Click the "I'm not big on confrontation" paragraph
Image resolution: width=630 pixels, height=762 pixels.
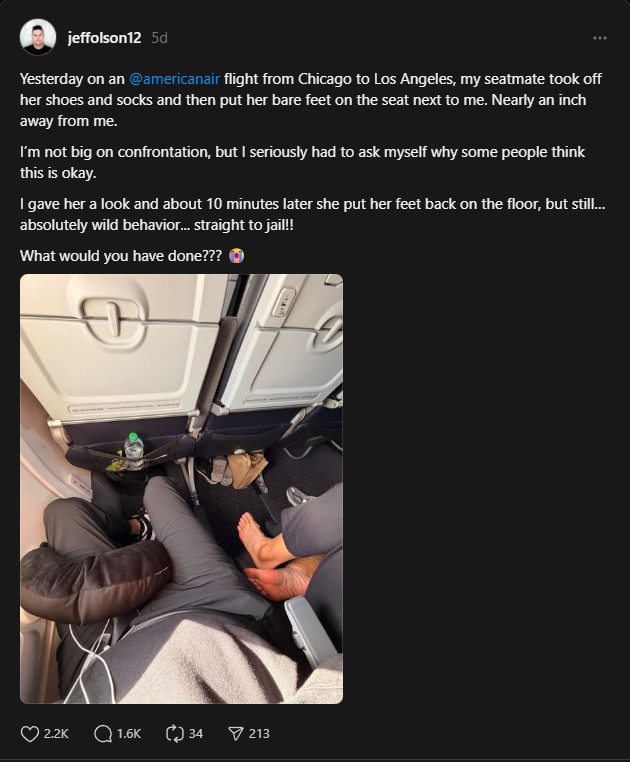[x=302, y=162]
